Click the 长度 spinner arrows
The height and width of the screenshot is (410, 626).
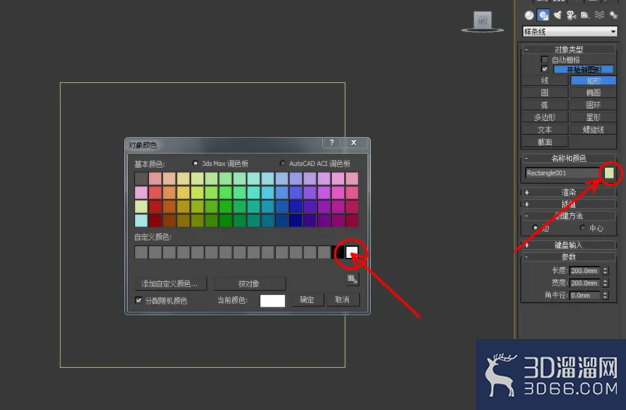coord(606,271)
